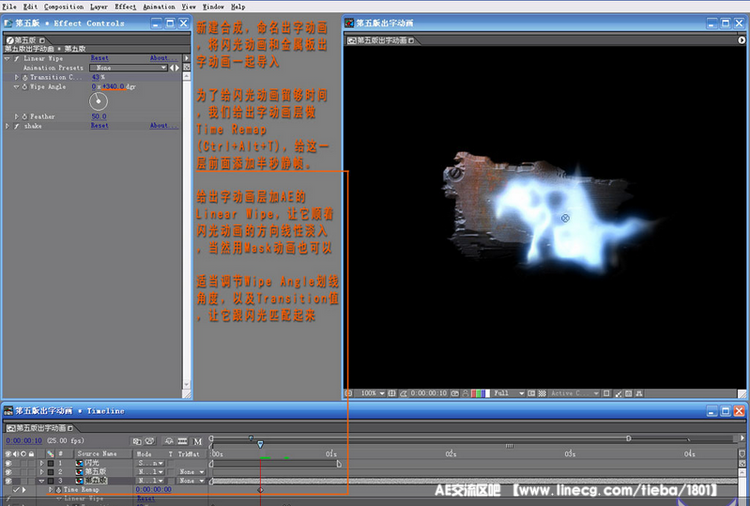
Task: Open About for Linear Wipe
Action: 163,58
